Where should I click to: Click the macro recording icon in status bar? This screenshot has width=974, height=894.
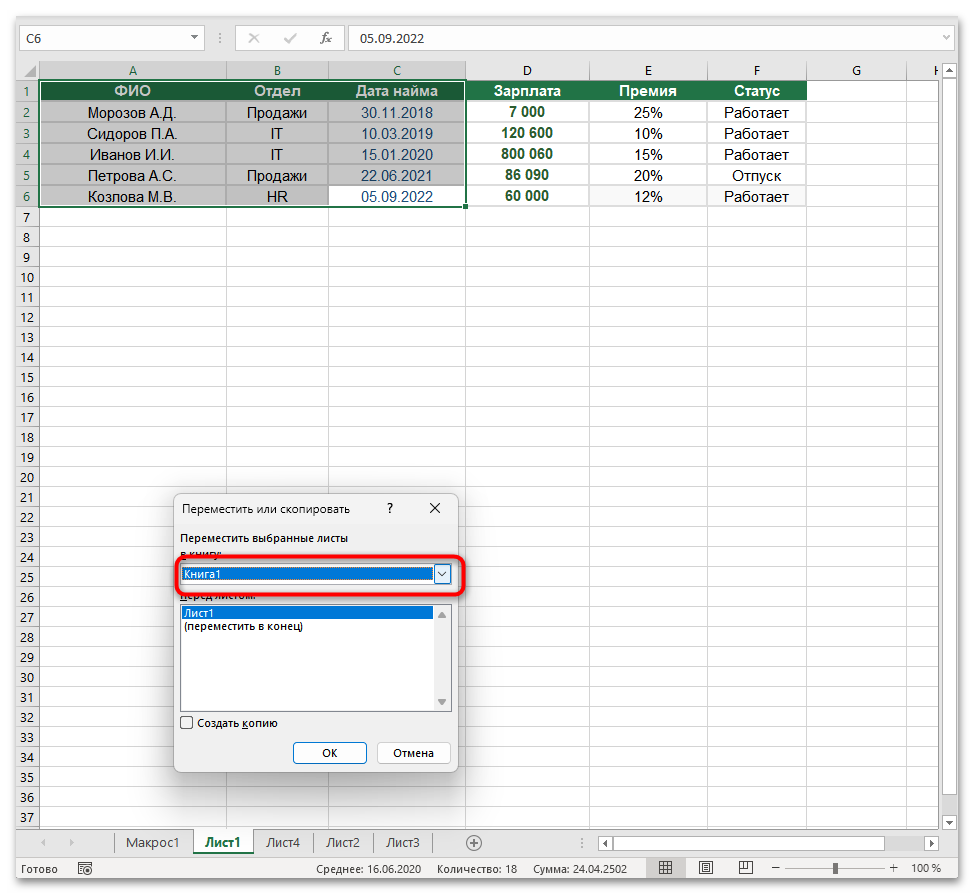click(85, 868)
